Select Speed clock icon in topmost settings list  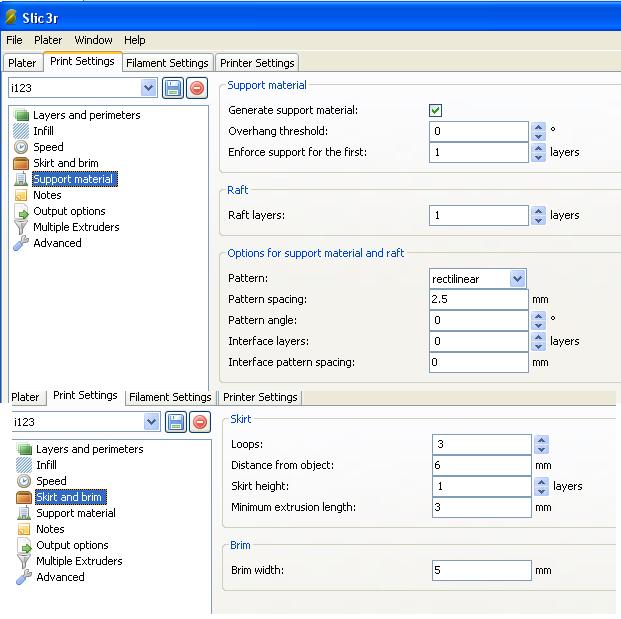(x=20, y=147)
